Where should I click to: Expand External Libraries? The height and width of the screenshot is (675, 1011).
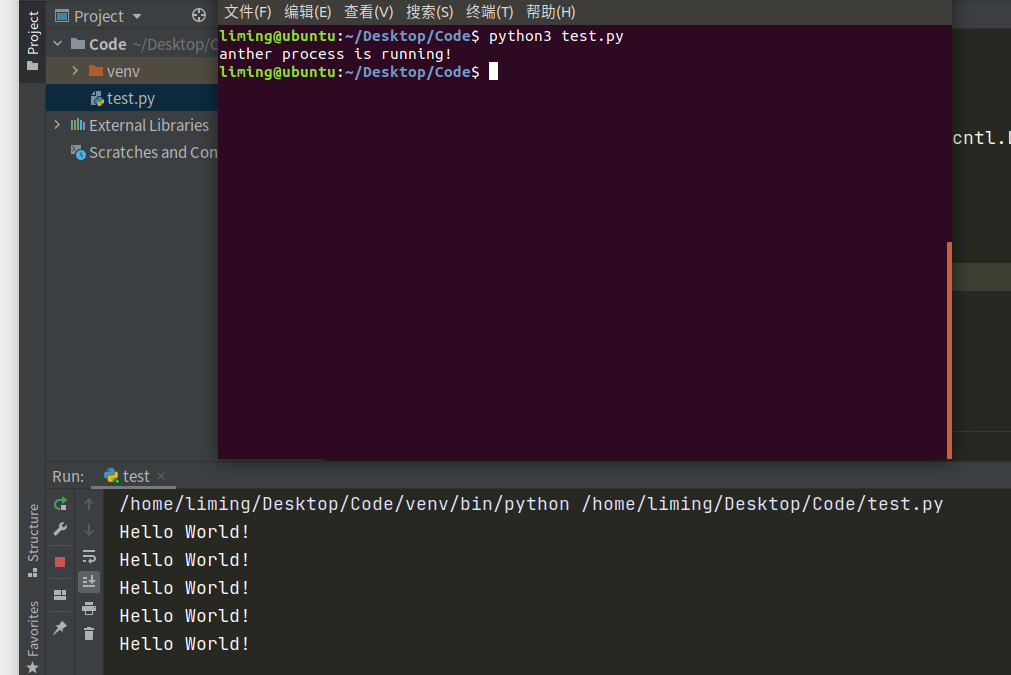[x=57, y=125]
